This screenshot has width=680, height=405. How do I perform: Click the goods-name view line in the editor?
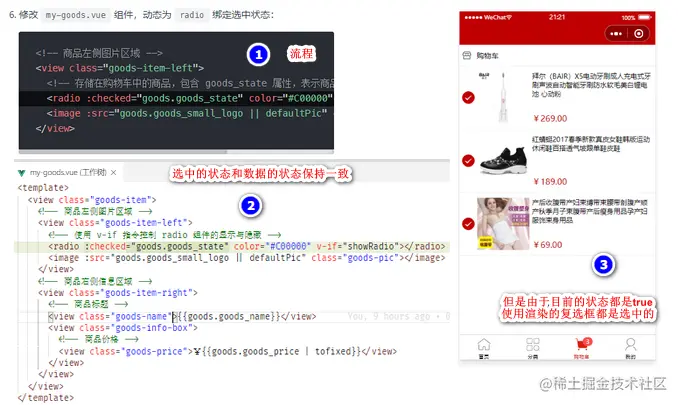point(182,317)
